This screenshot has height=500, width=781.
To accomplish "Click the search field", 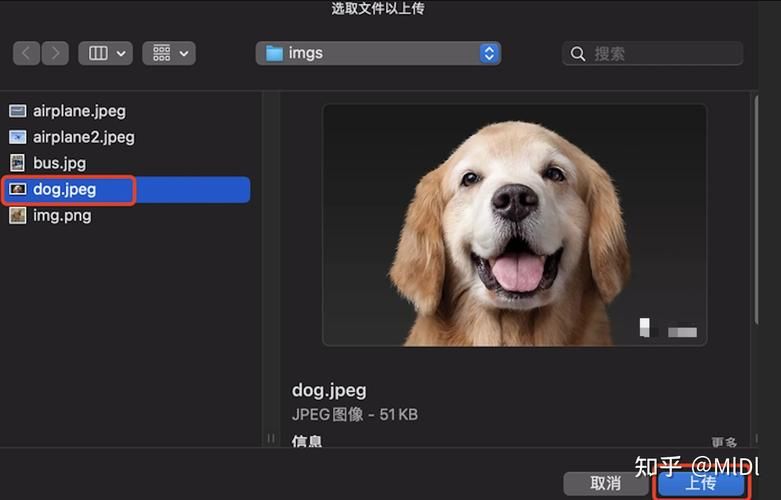I will [x=652, y=54].
